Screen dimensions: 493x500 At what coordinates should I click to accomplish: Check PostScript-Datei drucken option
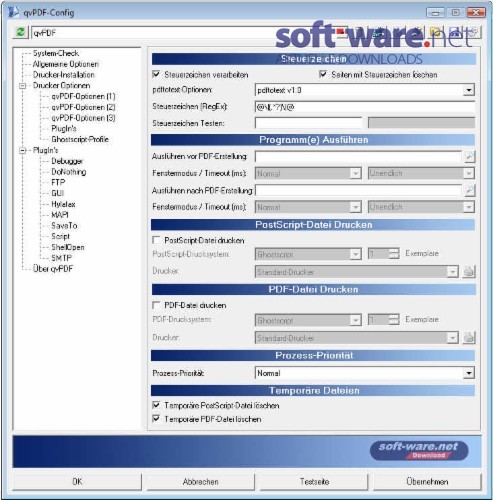click(156, 240)
